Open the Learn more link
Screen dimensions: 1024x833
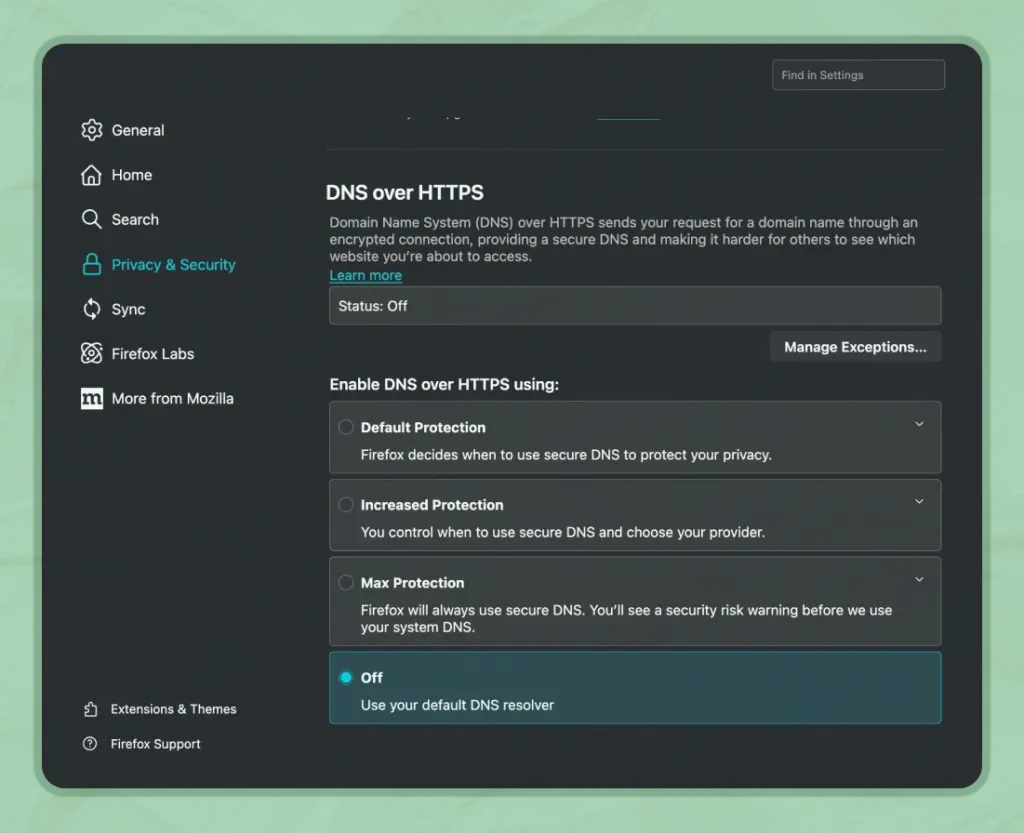tap(366, 275)
